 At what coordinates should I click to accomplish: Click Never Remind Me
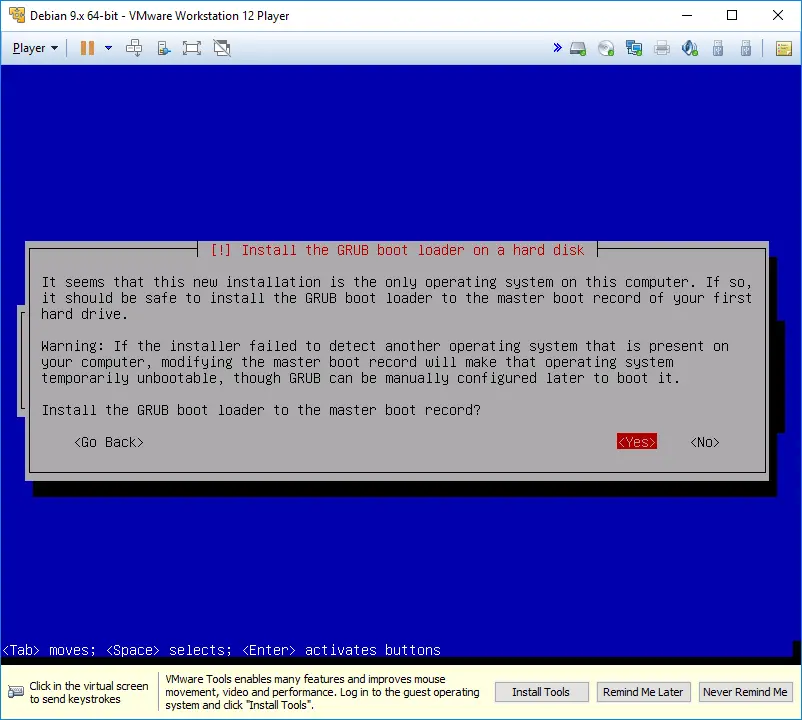point(745,692)
